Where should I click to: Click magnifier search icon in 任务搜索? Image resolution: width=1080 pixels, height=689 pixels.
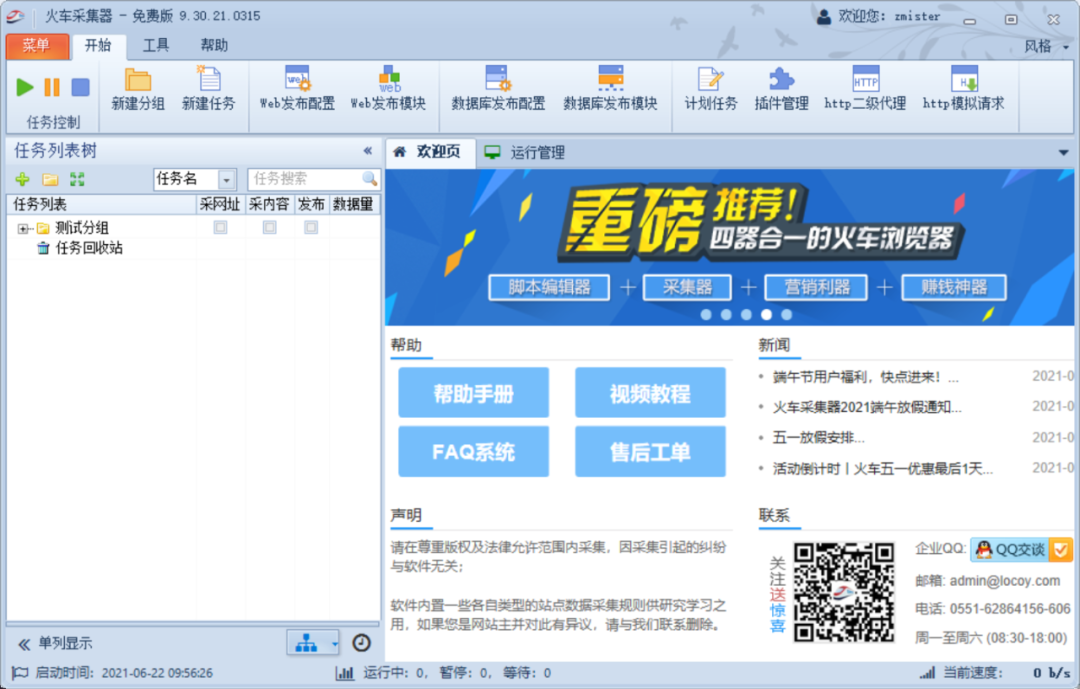point(370,178)
